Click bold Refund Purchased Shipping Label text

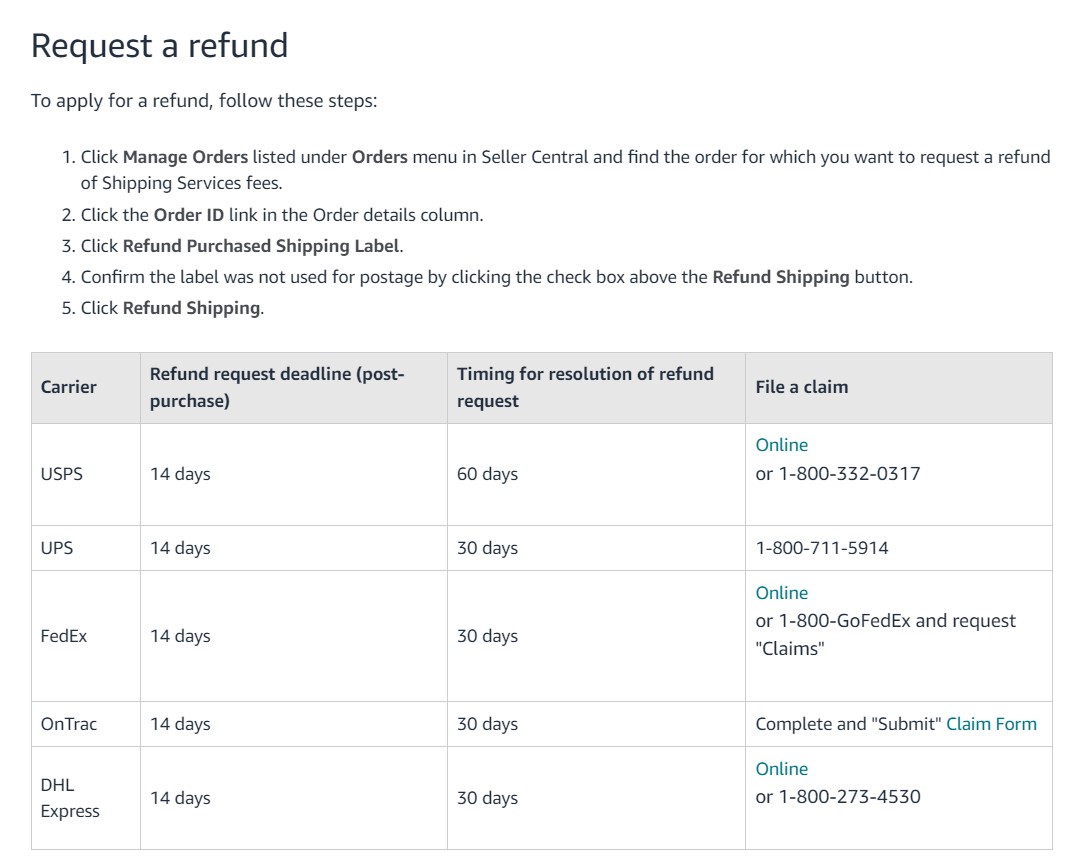[261, 246]
